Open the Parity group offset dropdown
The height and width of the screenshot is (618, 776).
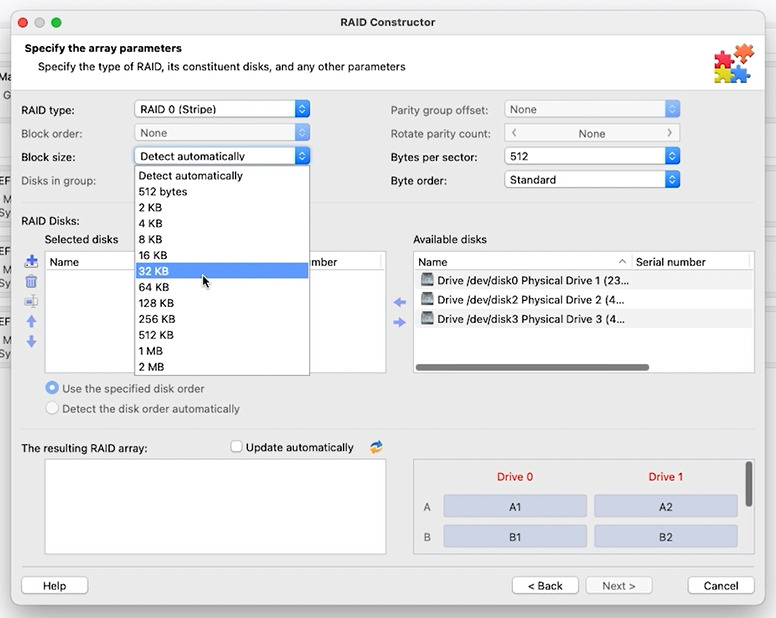592,109
